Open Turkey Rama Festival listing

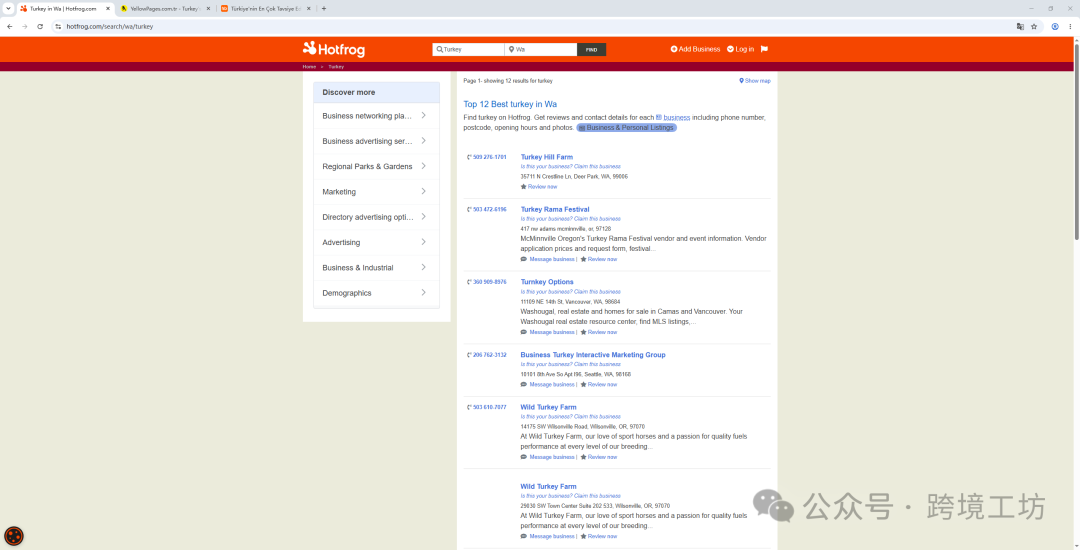click(x=555, y=209)
